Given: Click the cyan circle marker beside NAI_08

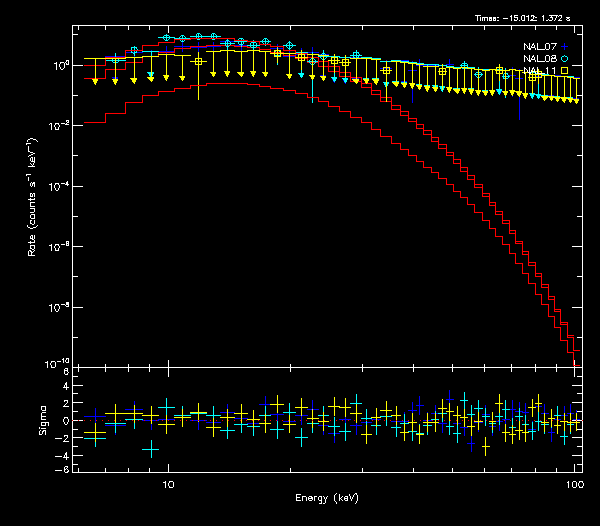Looking at the screenshot, I should (x=564, y=58).
